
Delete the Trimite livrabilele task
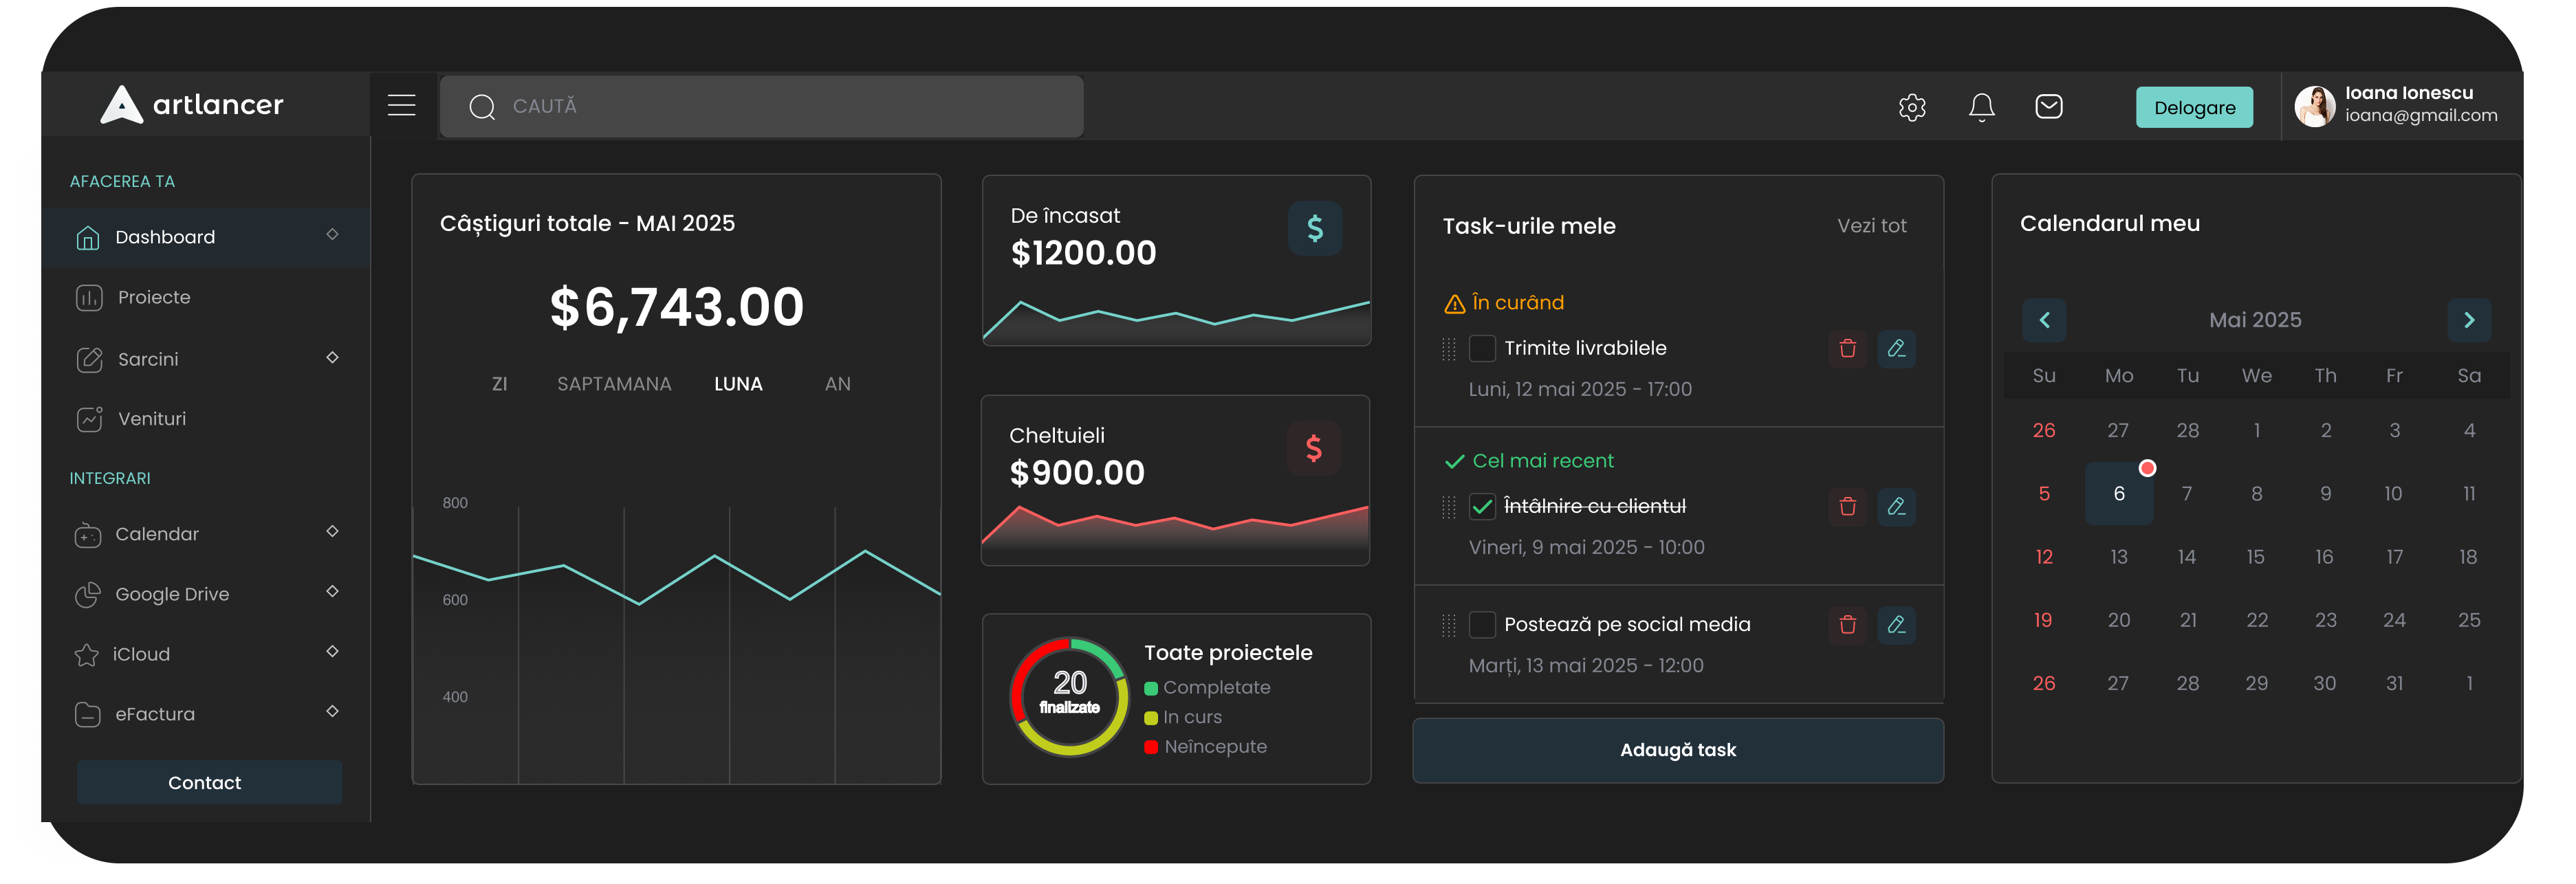(1847, 348)
